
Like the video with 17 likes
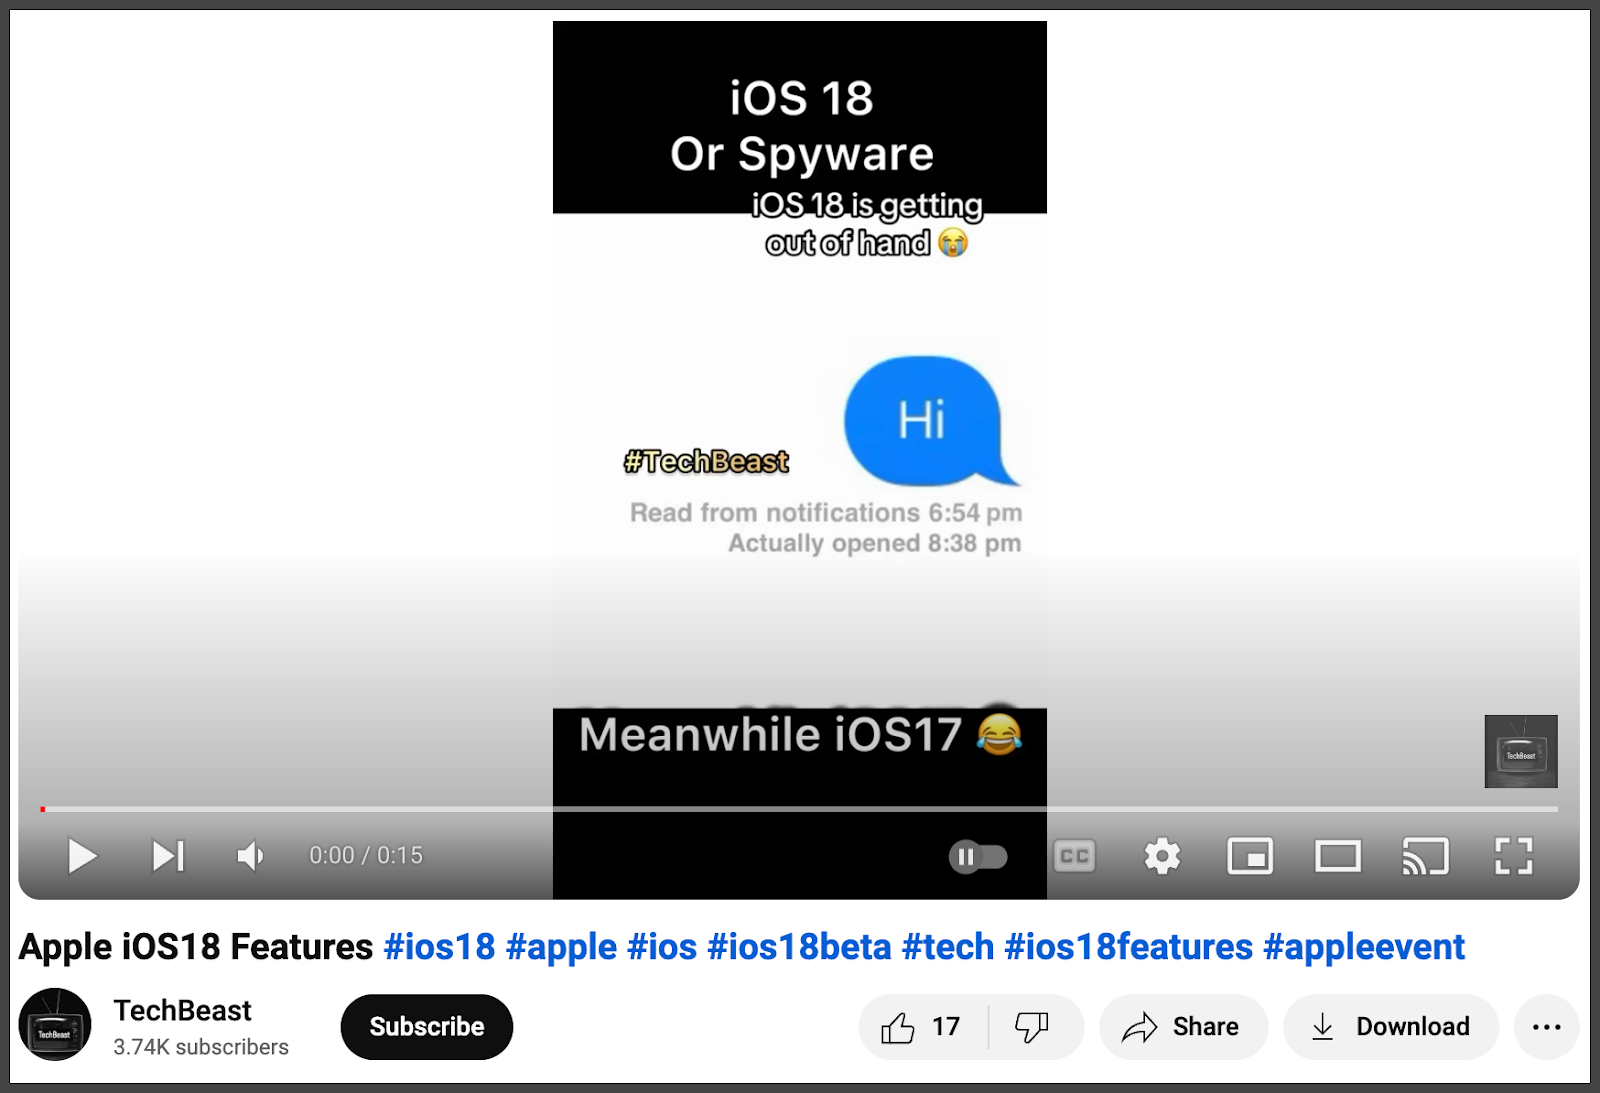[x=922, y=1027]
